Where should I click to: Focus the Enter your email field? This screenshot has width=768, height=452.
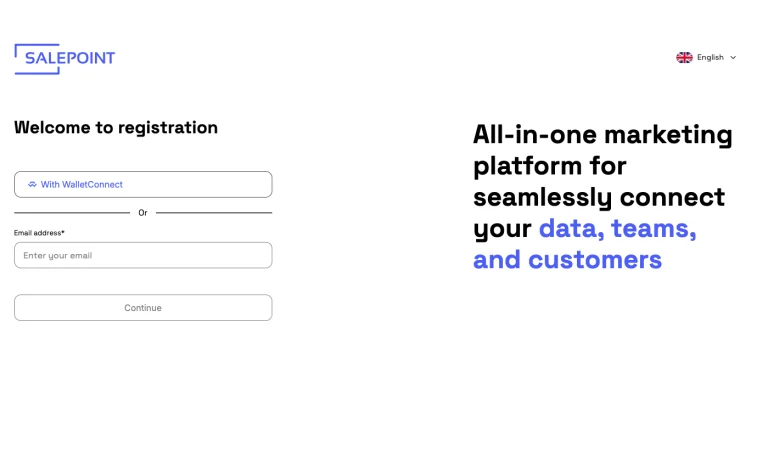point(143,255)
